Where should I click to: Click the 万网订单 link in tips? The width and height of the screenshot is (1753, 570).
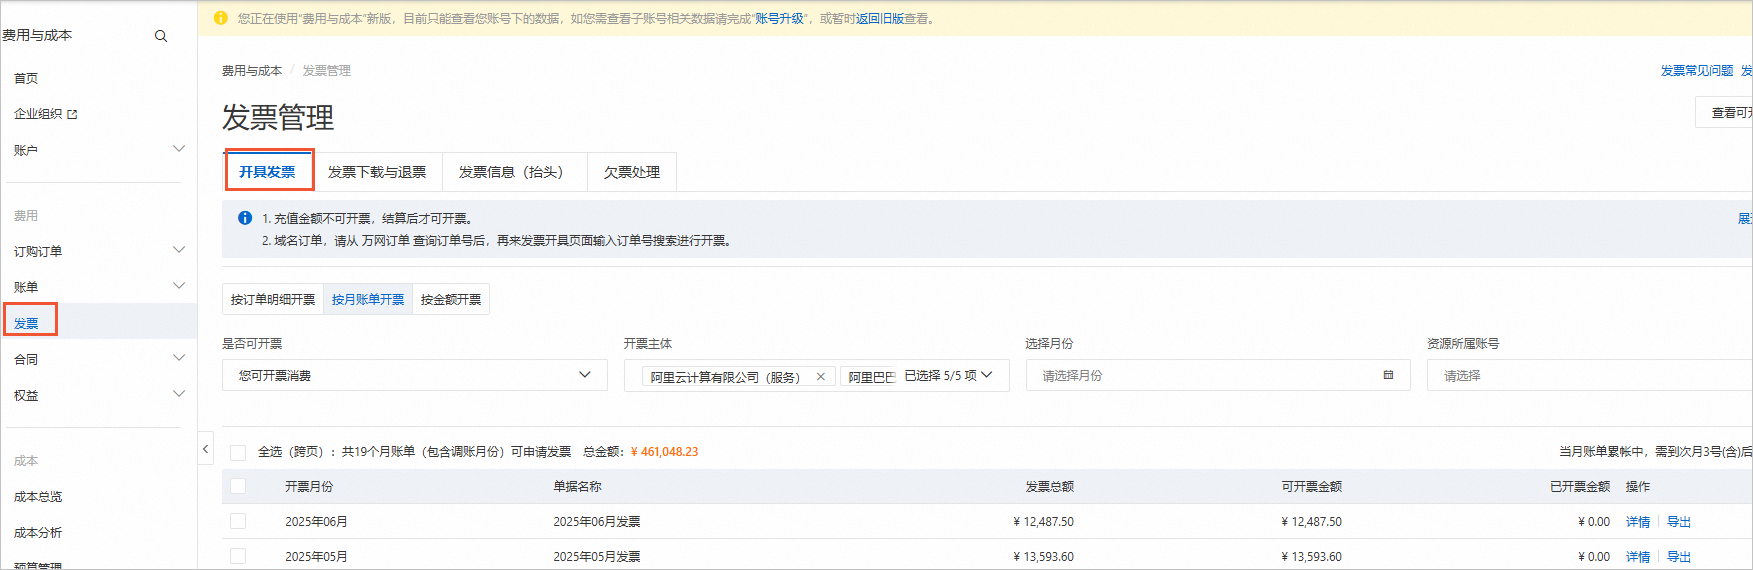click(385, 240)
